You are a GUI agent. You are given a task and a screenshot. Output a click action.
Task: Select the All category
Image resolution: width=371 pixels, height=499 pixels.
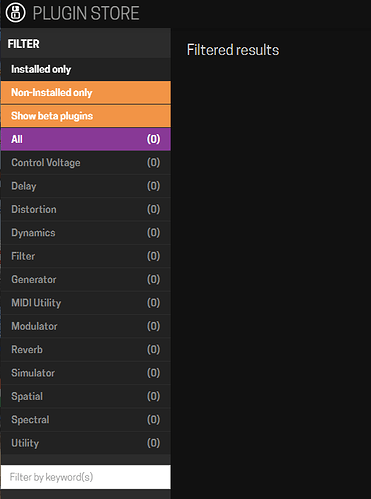click(86, 139)
